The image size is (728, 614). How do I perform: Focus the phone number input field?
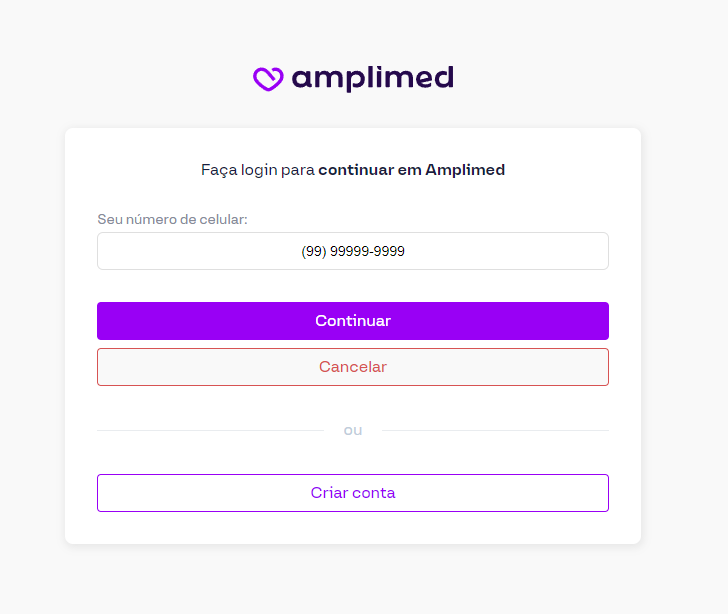[353, 251]
